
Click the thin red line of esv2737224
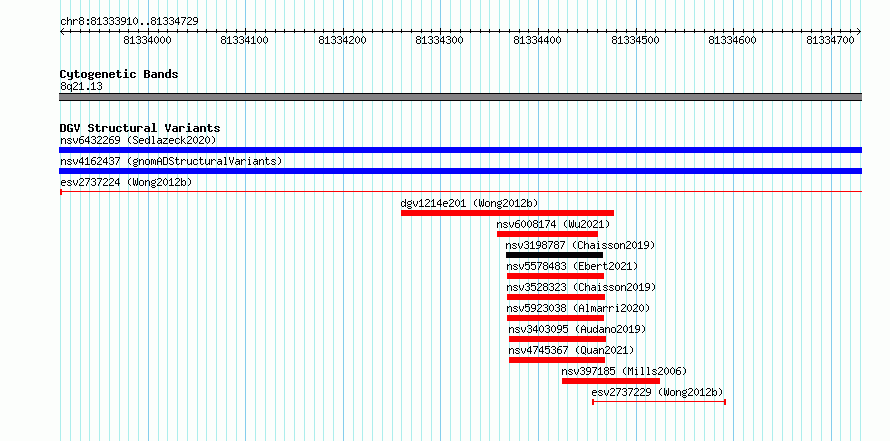click(460, 192)
